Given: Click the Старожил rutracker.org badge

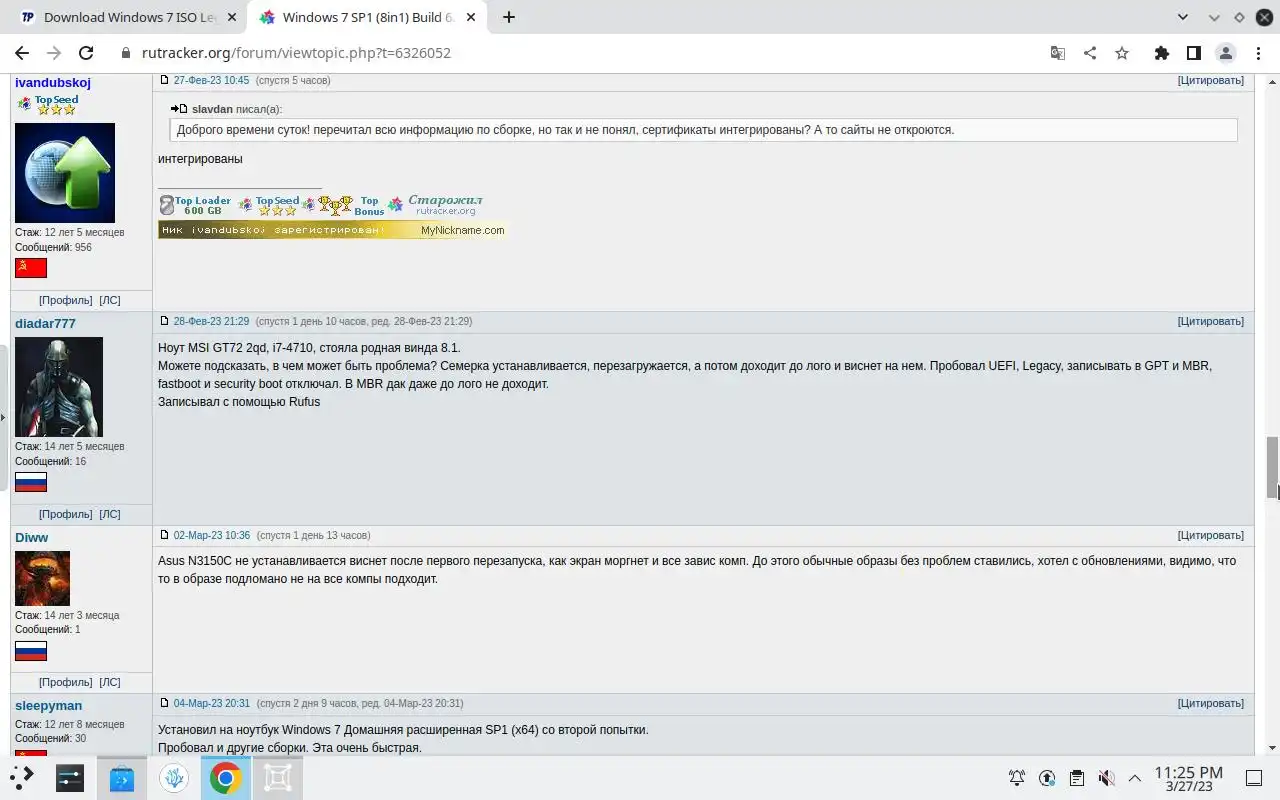Looking at the screenshot, I should 436,205.
